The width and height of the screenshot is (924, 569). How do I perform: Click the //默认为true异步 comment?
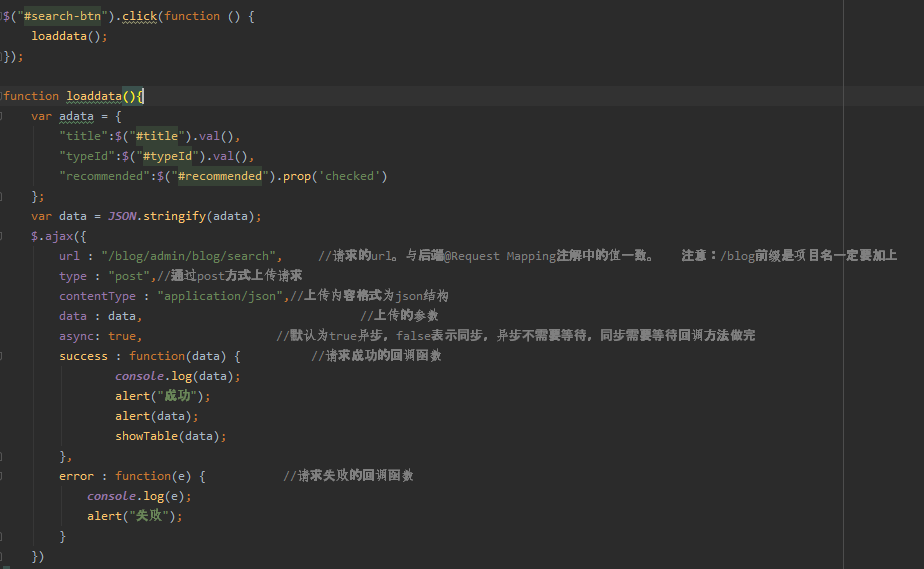tap(516, 336)
